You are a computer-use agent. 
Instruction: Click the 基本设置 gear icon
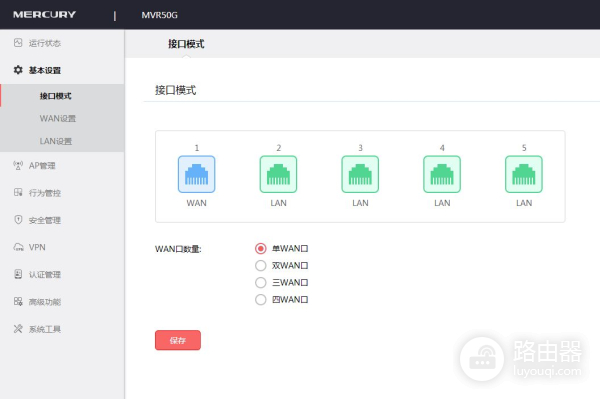point(18,70)
